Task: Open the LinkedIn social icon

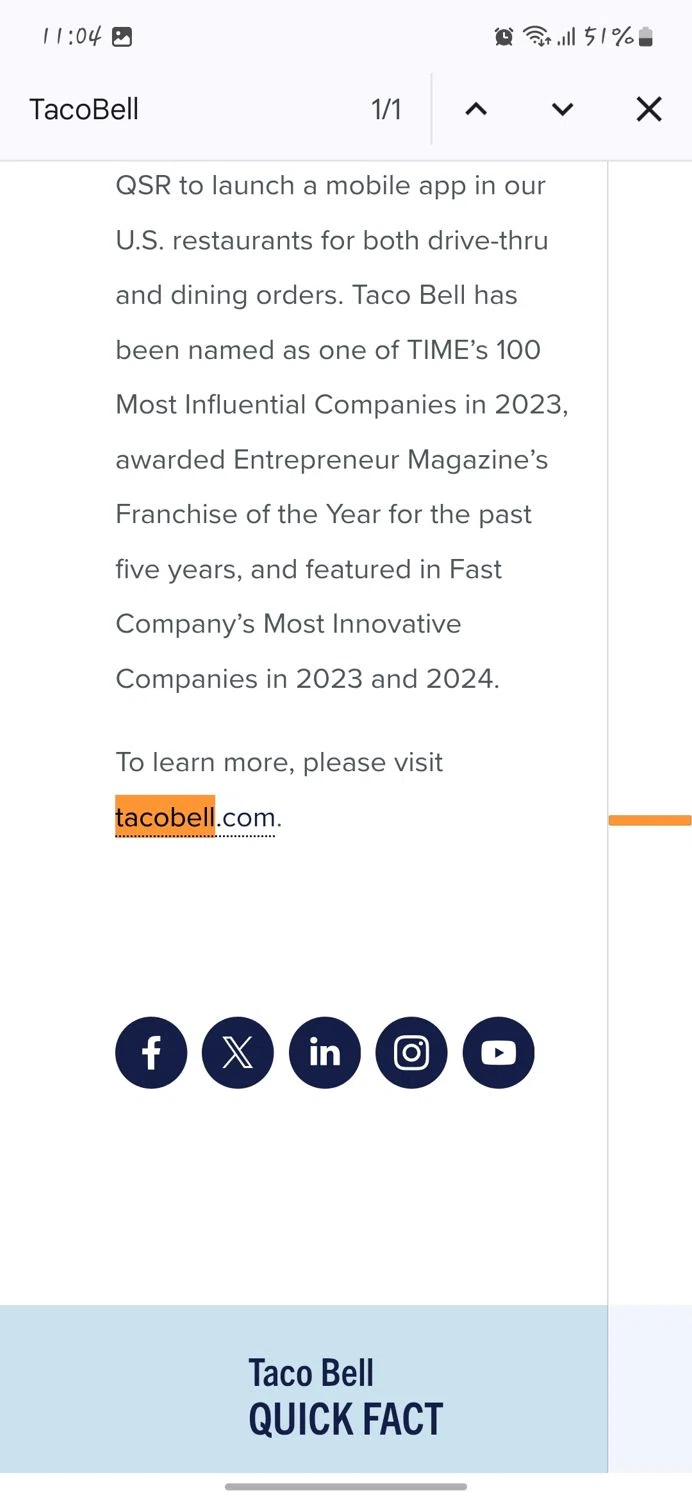Action: click(x=325, y=1053)
